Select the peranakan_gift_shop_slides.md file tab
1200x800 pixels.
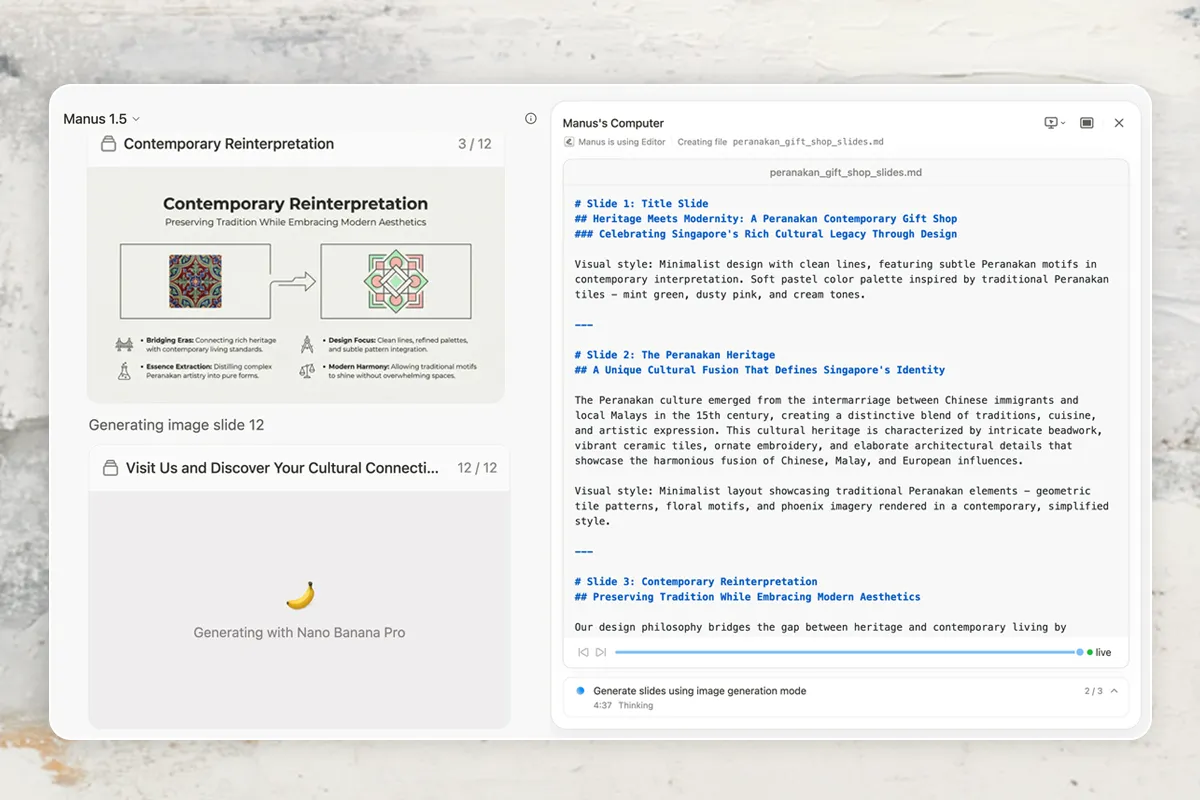pos(846,172)
